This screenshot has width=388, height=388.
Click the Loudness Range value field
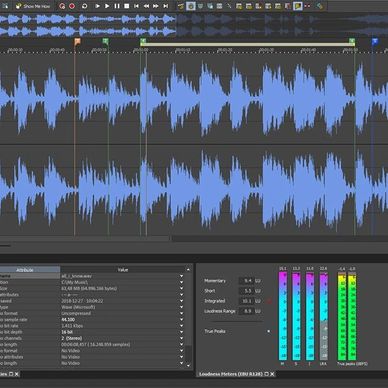tap(246, 311)
